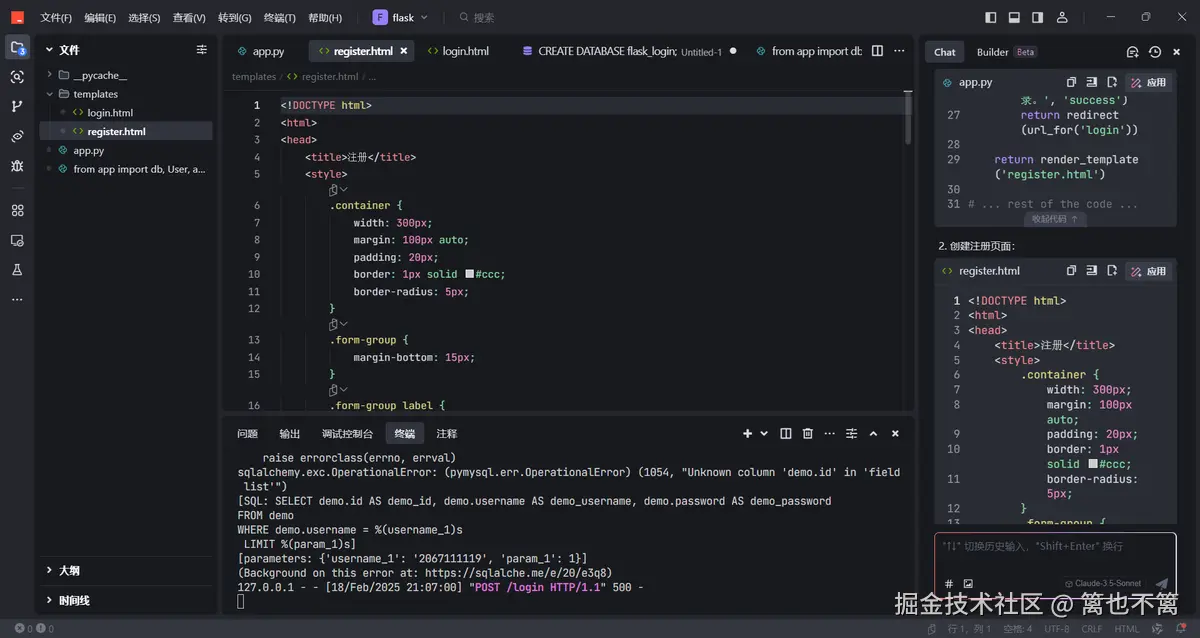
Task: Start a new chat session
Action: tap(1133, 52)
